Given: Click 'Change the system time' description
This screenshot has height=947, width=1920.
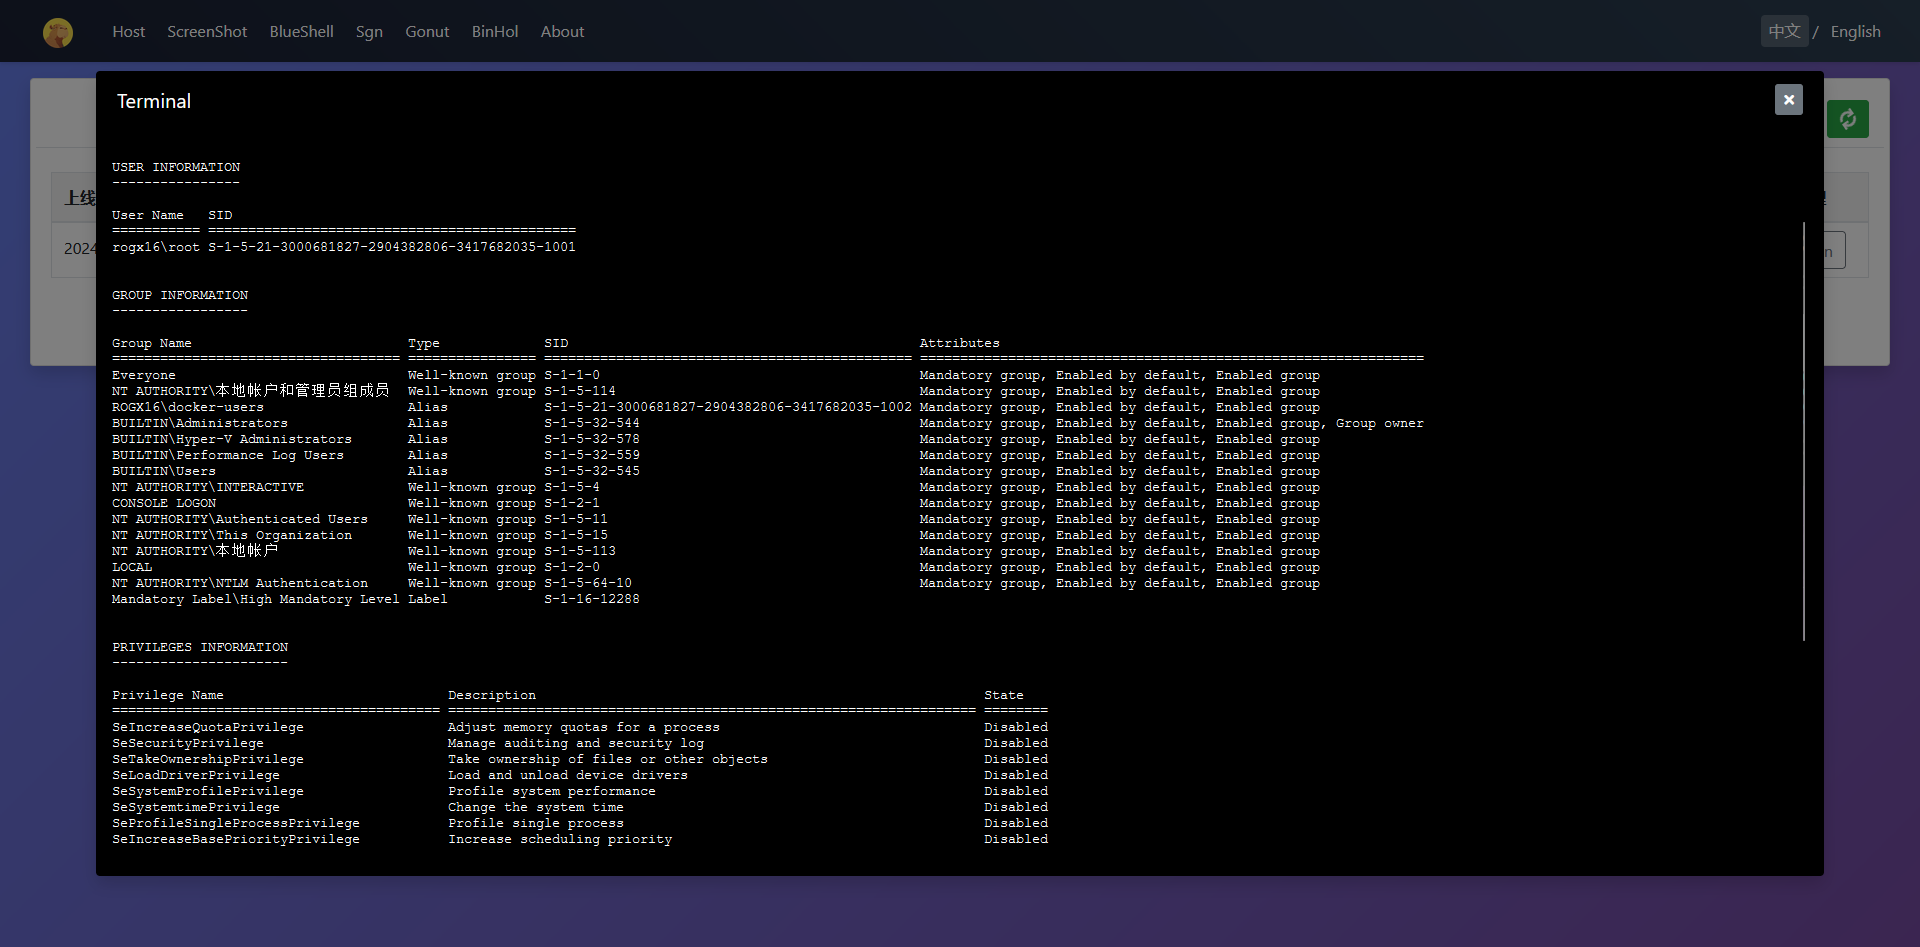Looking at the screenshot, I should tap(536, 807).
